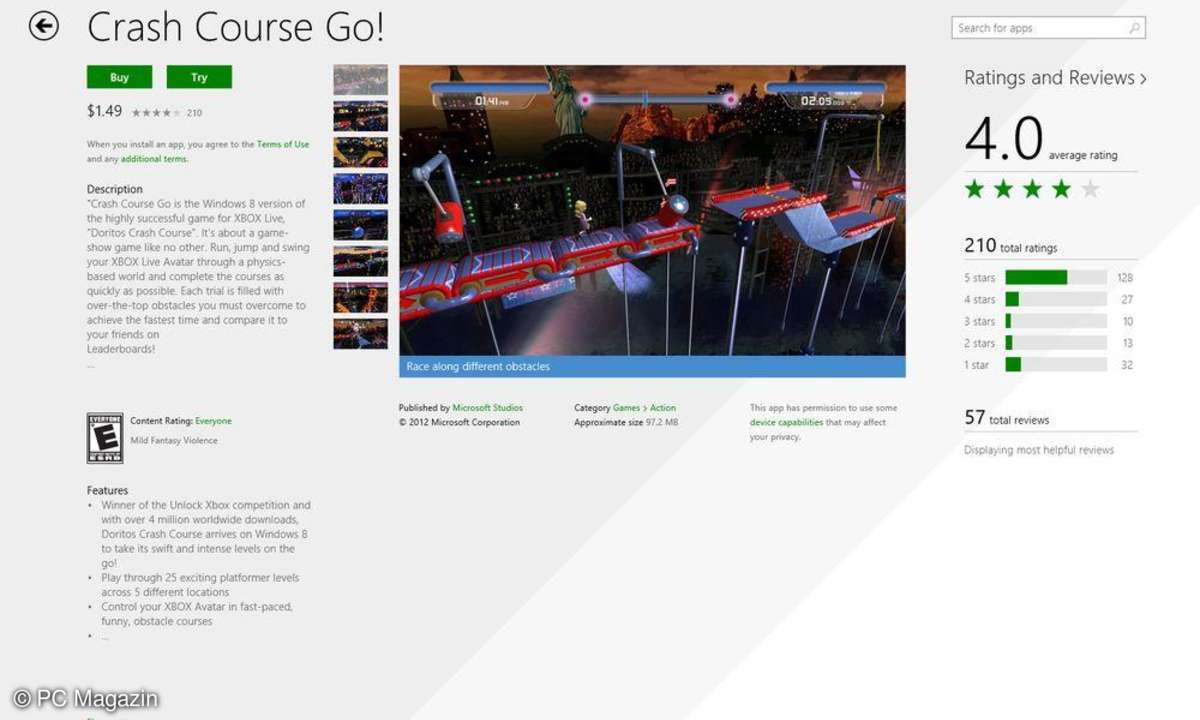Select the first screenshot thumbnail
1200x720 pixels.
coord(360,80)
